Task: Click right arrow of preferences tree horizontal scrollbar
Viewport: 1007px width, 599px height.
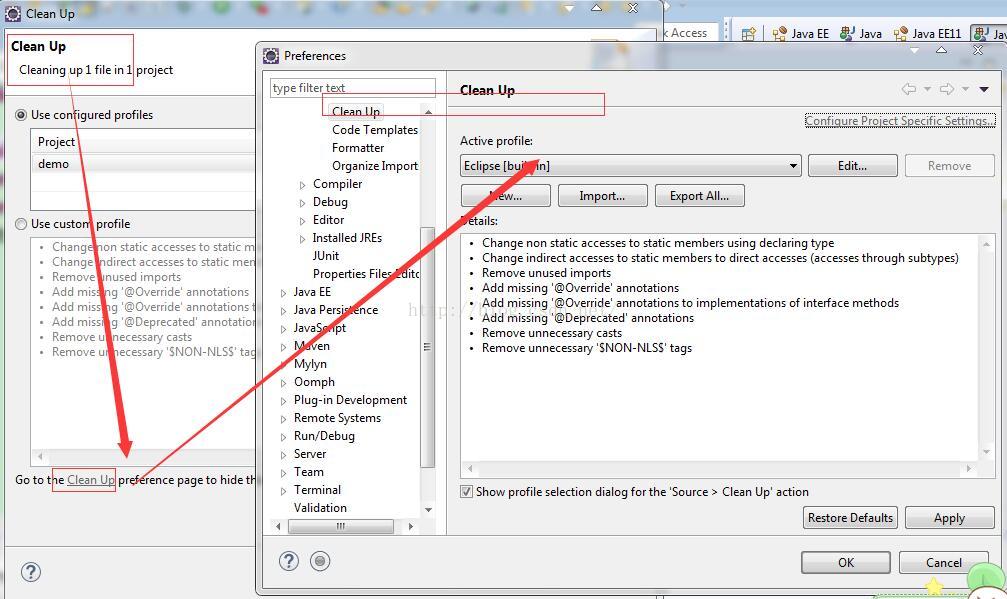Action: pos(411,526)
